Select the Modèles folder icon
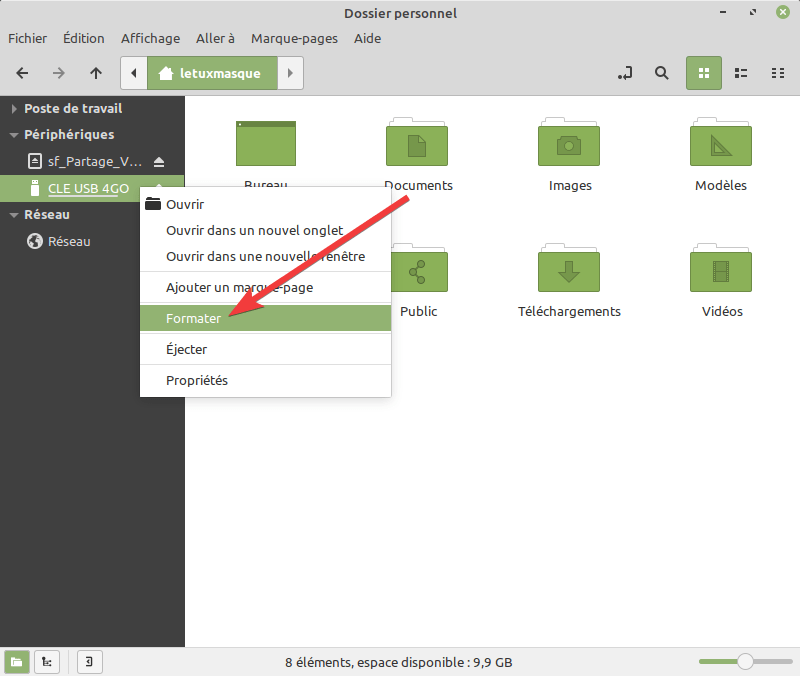Screen dimensions: 800x676 (721, 142)
